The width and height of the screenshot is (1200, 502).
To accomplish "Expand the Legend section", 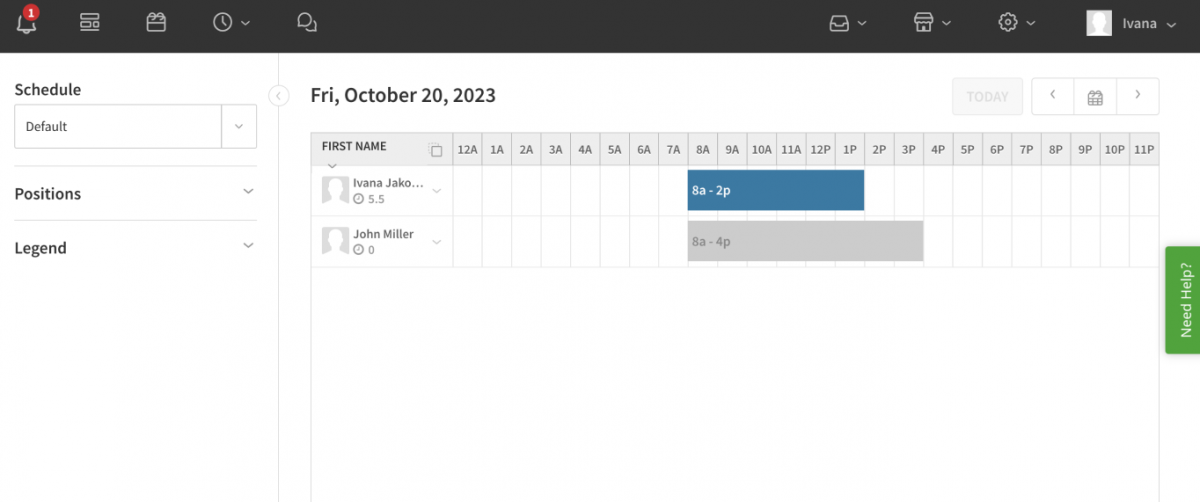I will pos(135,247).
